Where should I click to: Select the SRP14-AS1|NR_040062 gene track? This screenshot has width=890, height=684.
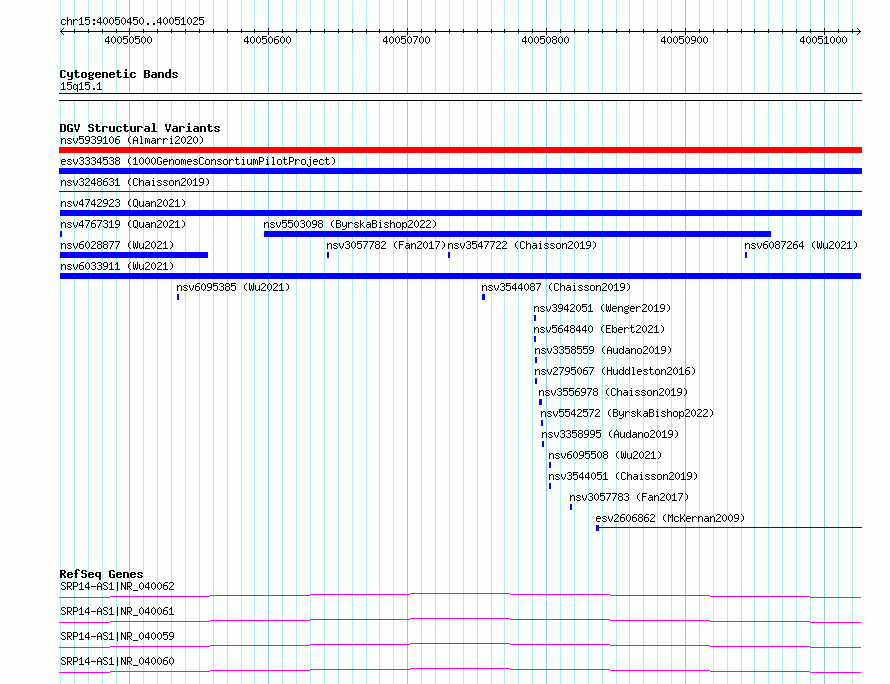(460, 596)
